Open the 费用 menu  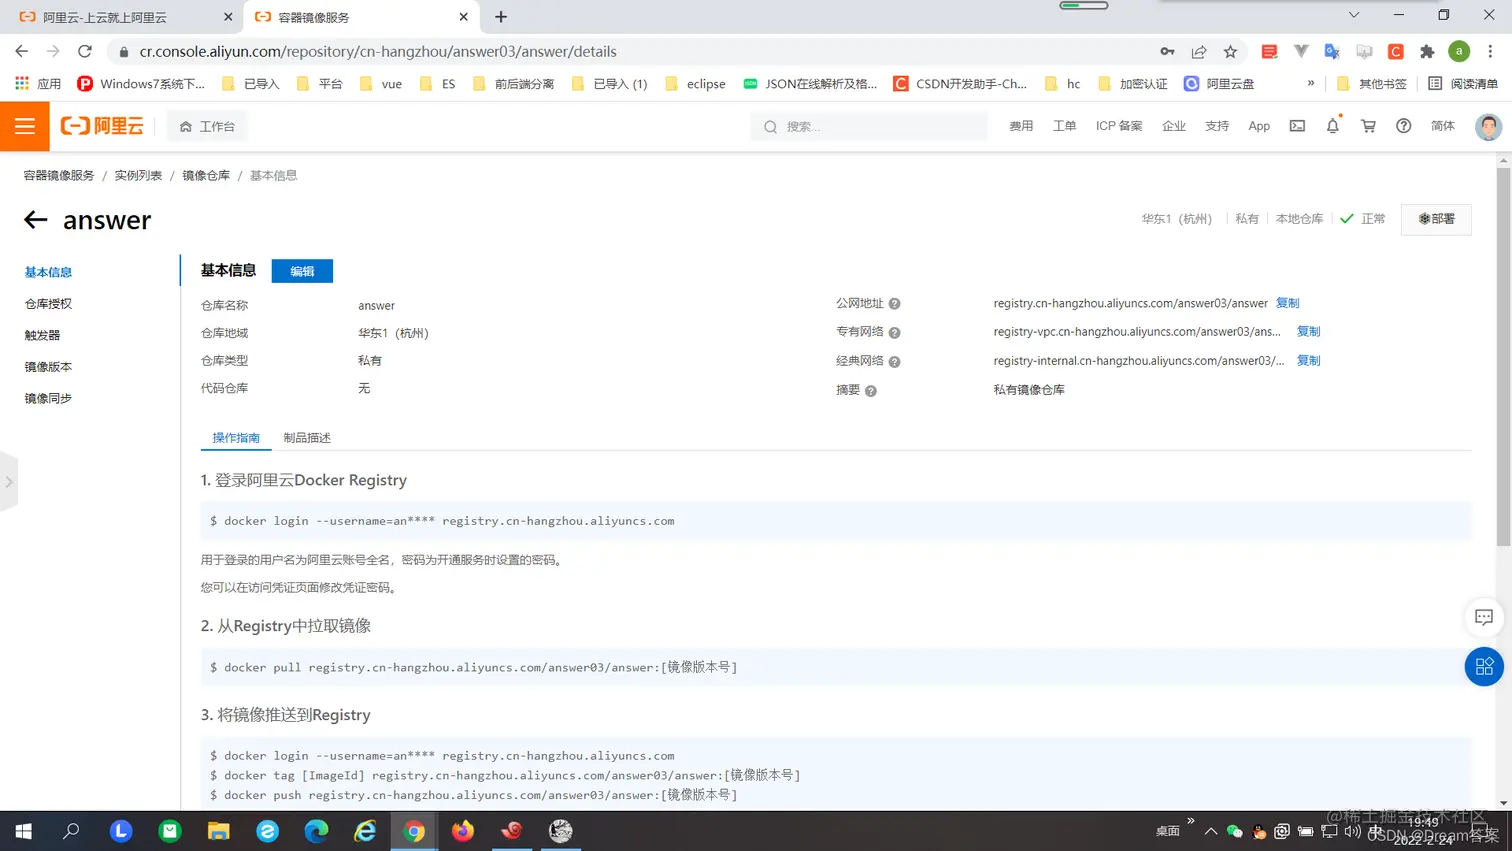click(x=1021, y=126)
